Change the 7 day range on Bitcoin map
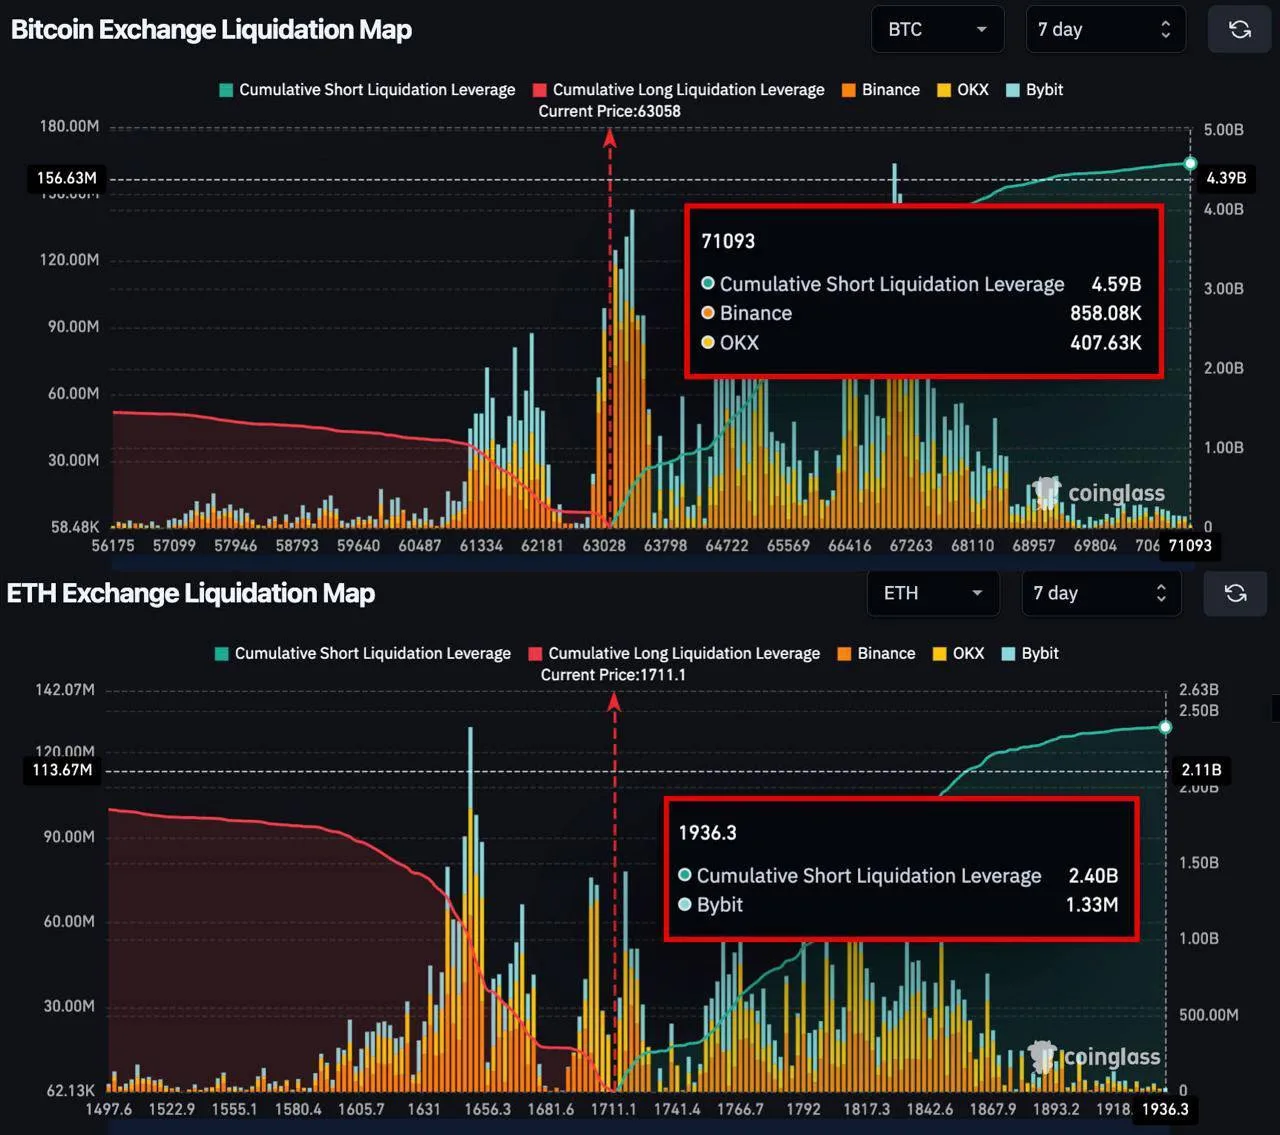Screen dimensions: 1280x1135 click(1105, 30)
